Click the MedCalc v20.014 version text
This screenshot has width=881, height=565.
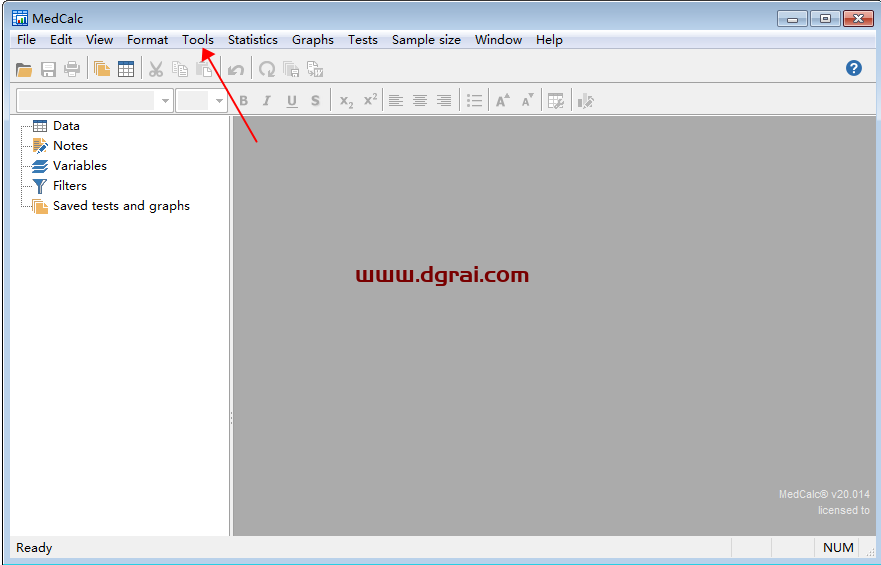pyautogui.click(x=824, y=494)
